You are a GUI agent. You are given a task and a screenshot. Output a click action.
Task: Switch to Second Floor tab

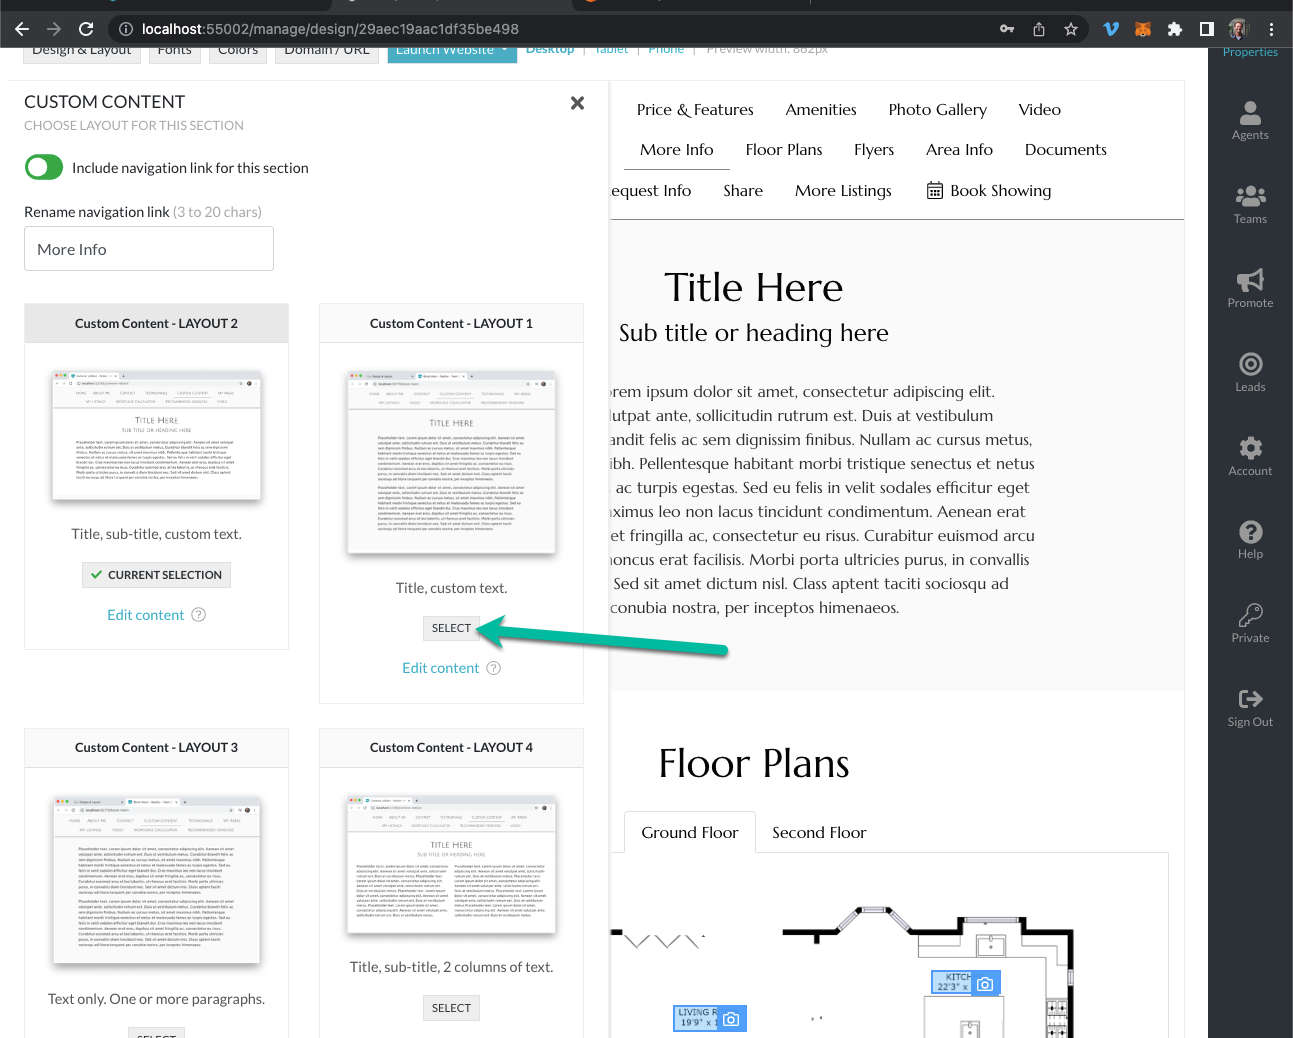819,832
